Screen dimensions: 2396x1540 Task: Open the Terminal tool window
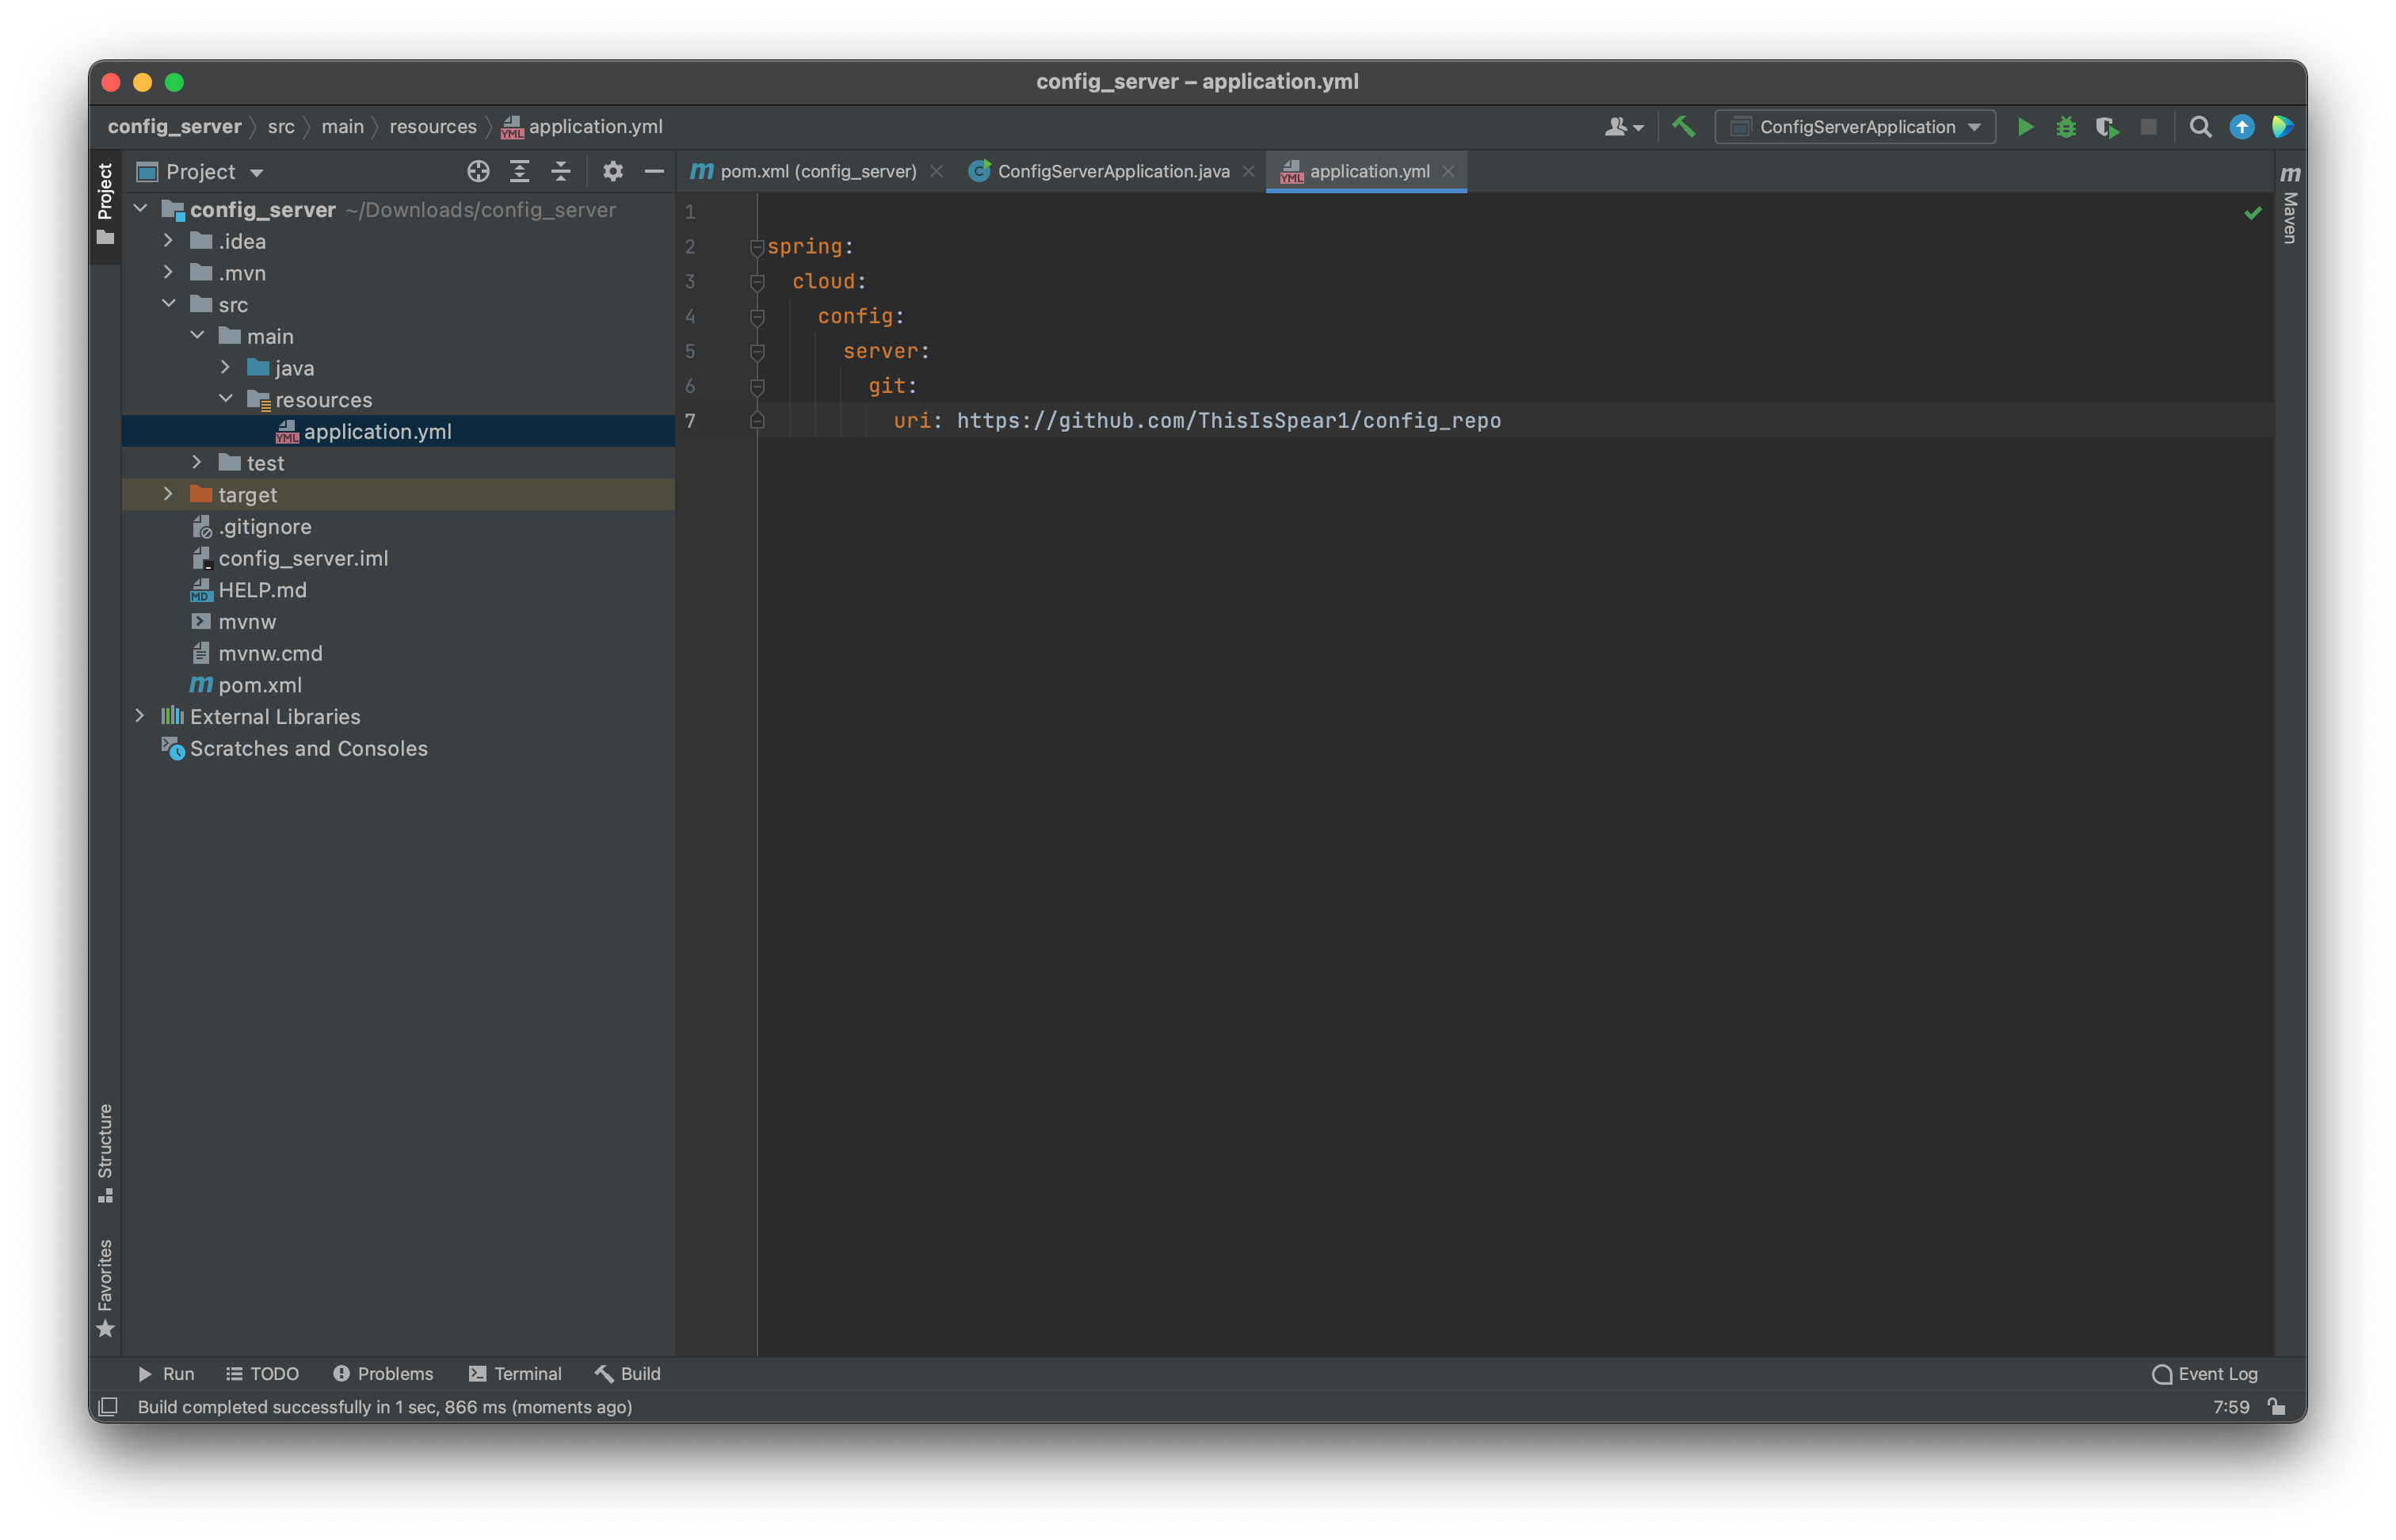pyautogui.click(x=515, y=1373)
